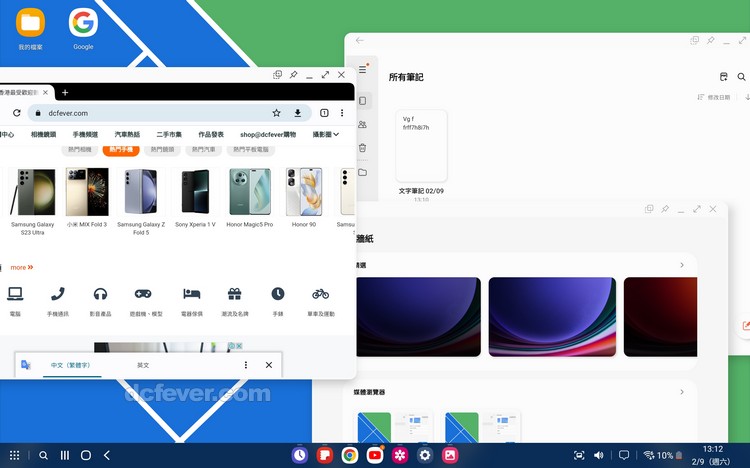Viewport: 750px width, 468px height.
Task: Open Google Translate icon in translate bar
Action: click(x=26, y=365)
